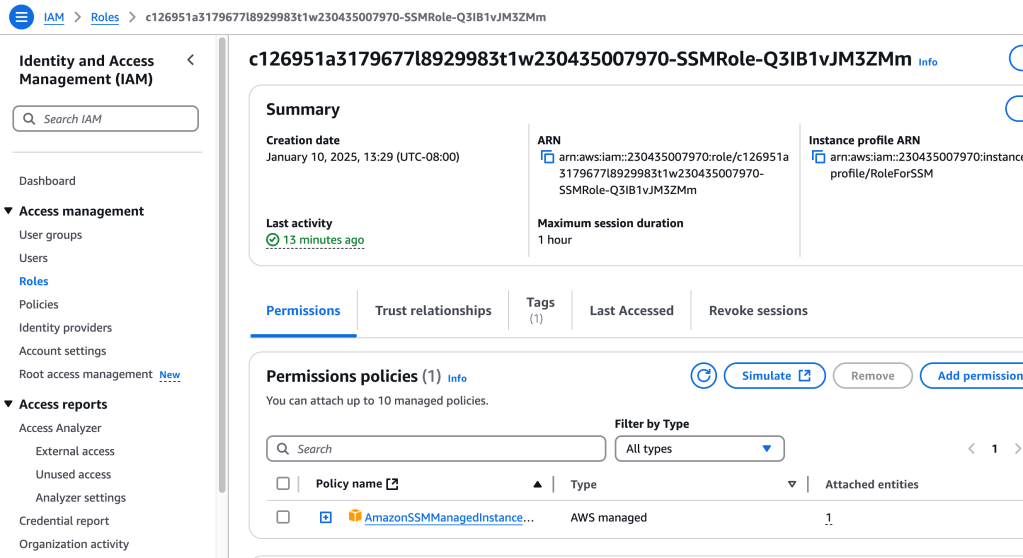
Task: Open the hamburger navigation menu icon
Action: click(20, 17)
